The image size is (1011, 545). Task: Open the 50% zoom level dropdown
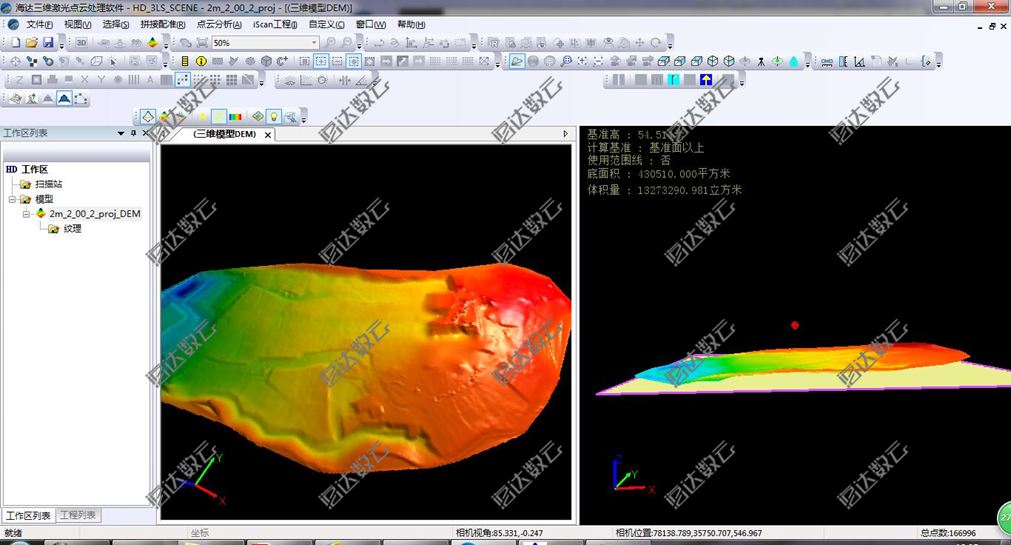pos(314,43)
